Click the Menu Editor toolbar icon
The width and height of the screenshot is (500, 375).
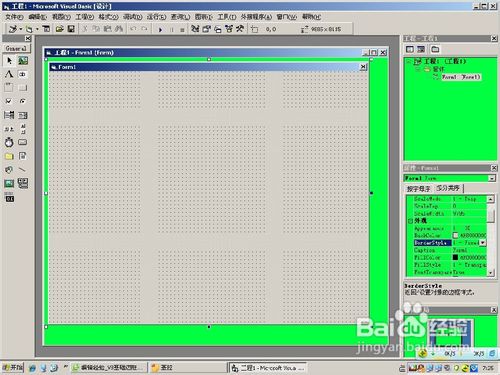(x=46, y=29)
